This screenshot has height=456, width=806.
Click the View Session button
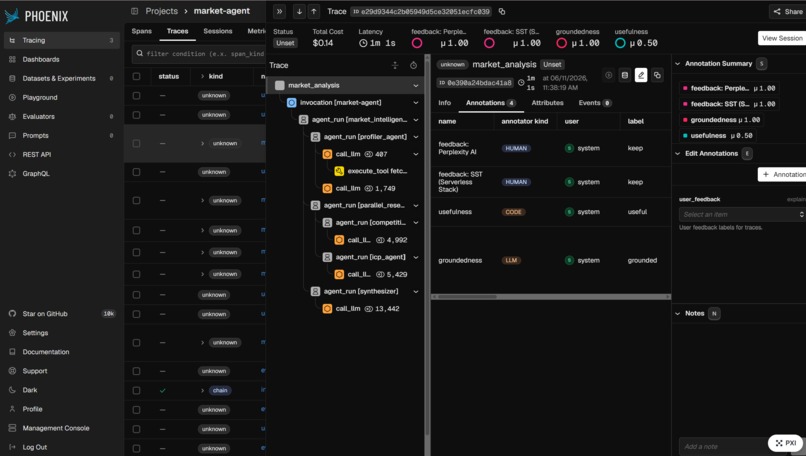[782, 38]
